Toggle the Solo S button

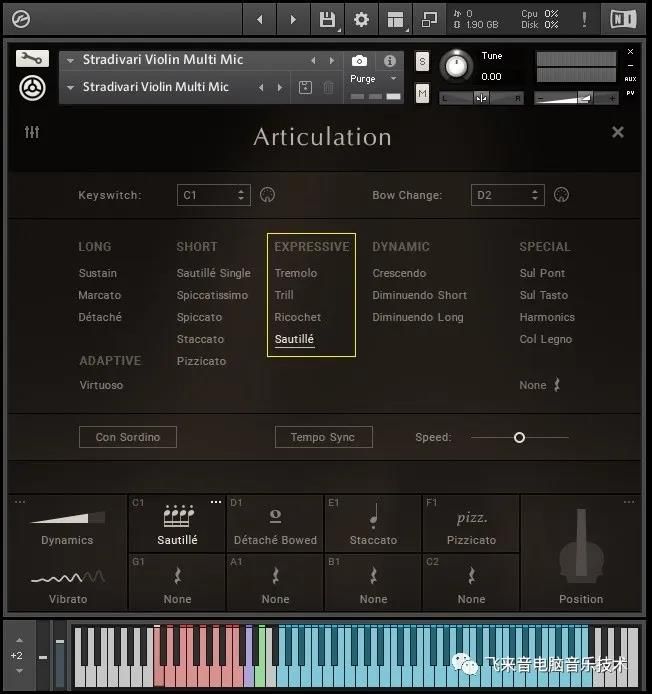pos(422,61)
